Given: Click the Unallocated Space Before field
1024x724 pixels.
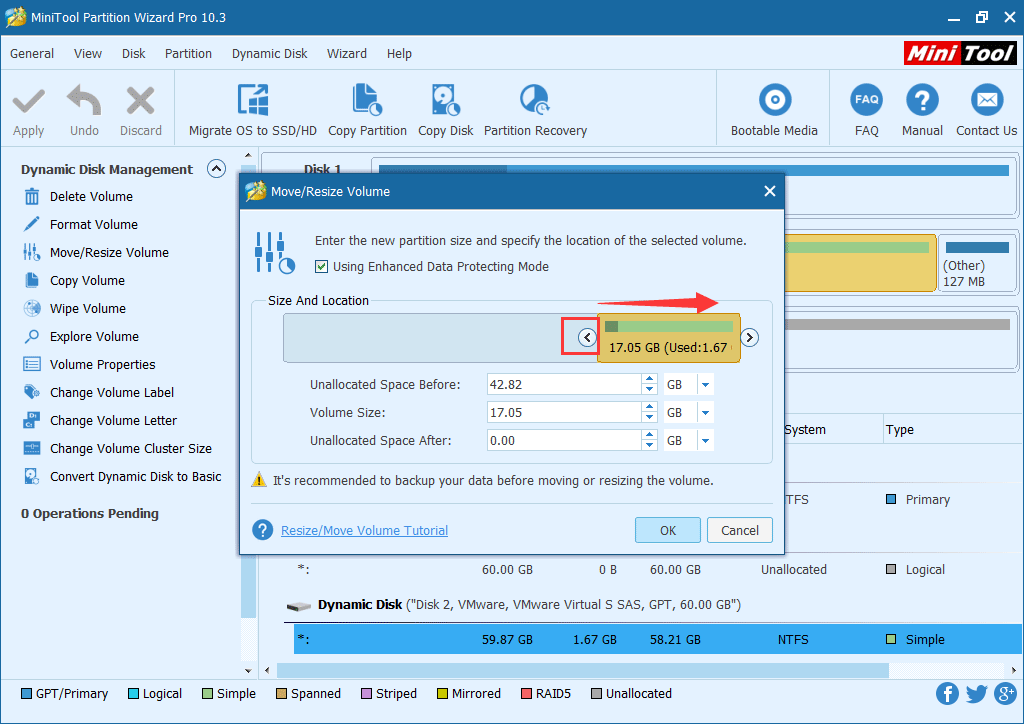Looking at the screenshot, I should tap(564, 385).
